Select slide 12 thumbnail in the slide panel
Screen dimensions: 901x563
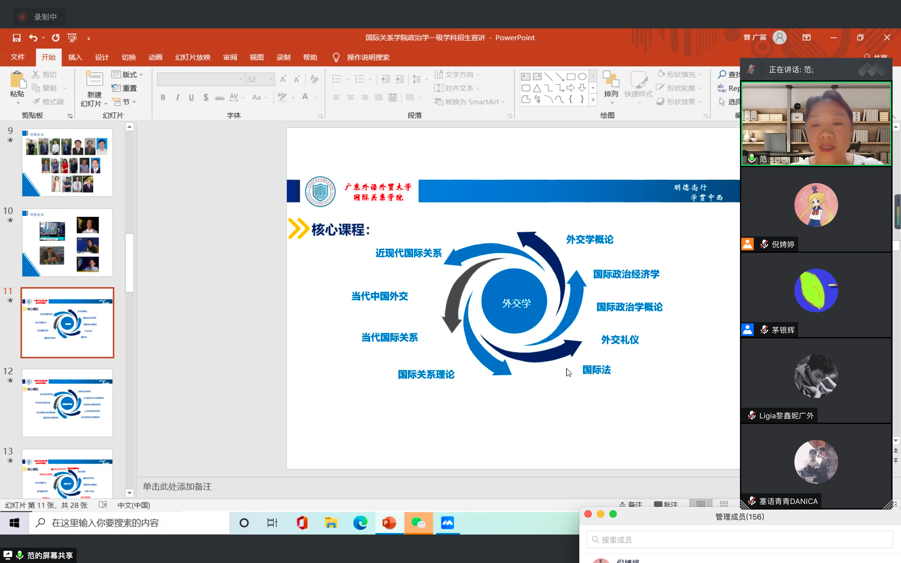coord(67,402)
